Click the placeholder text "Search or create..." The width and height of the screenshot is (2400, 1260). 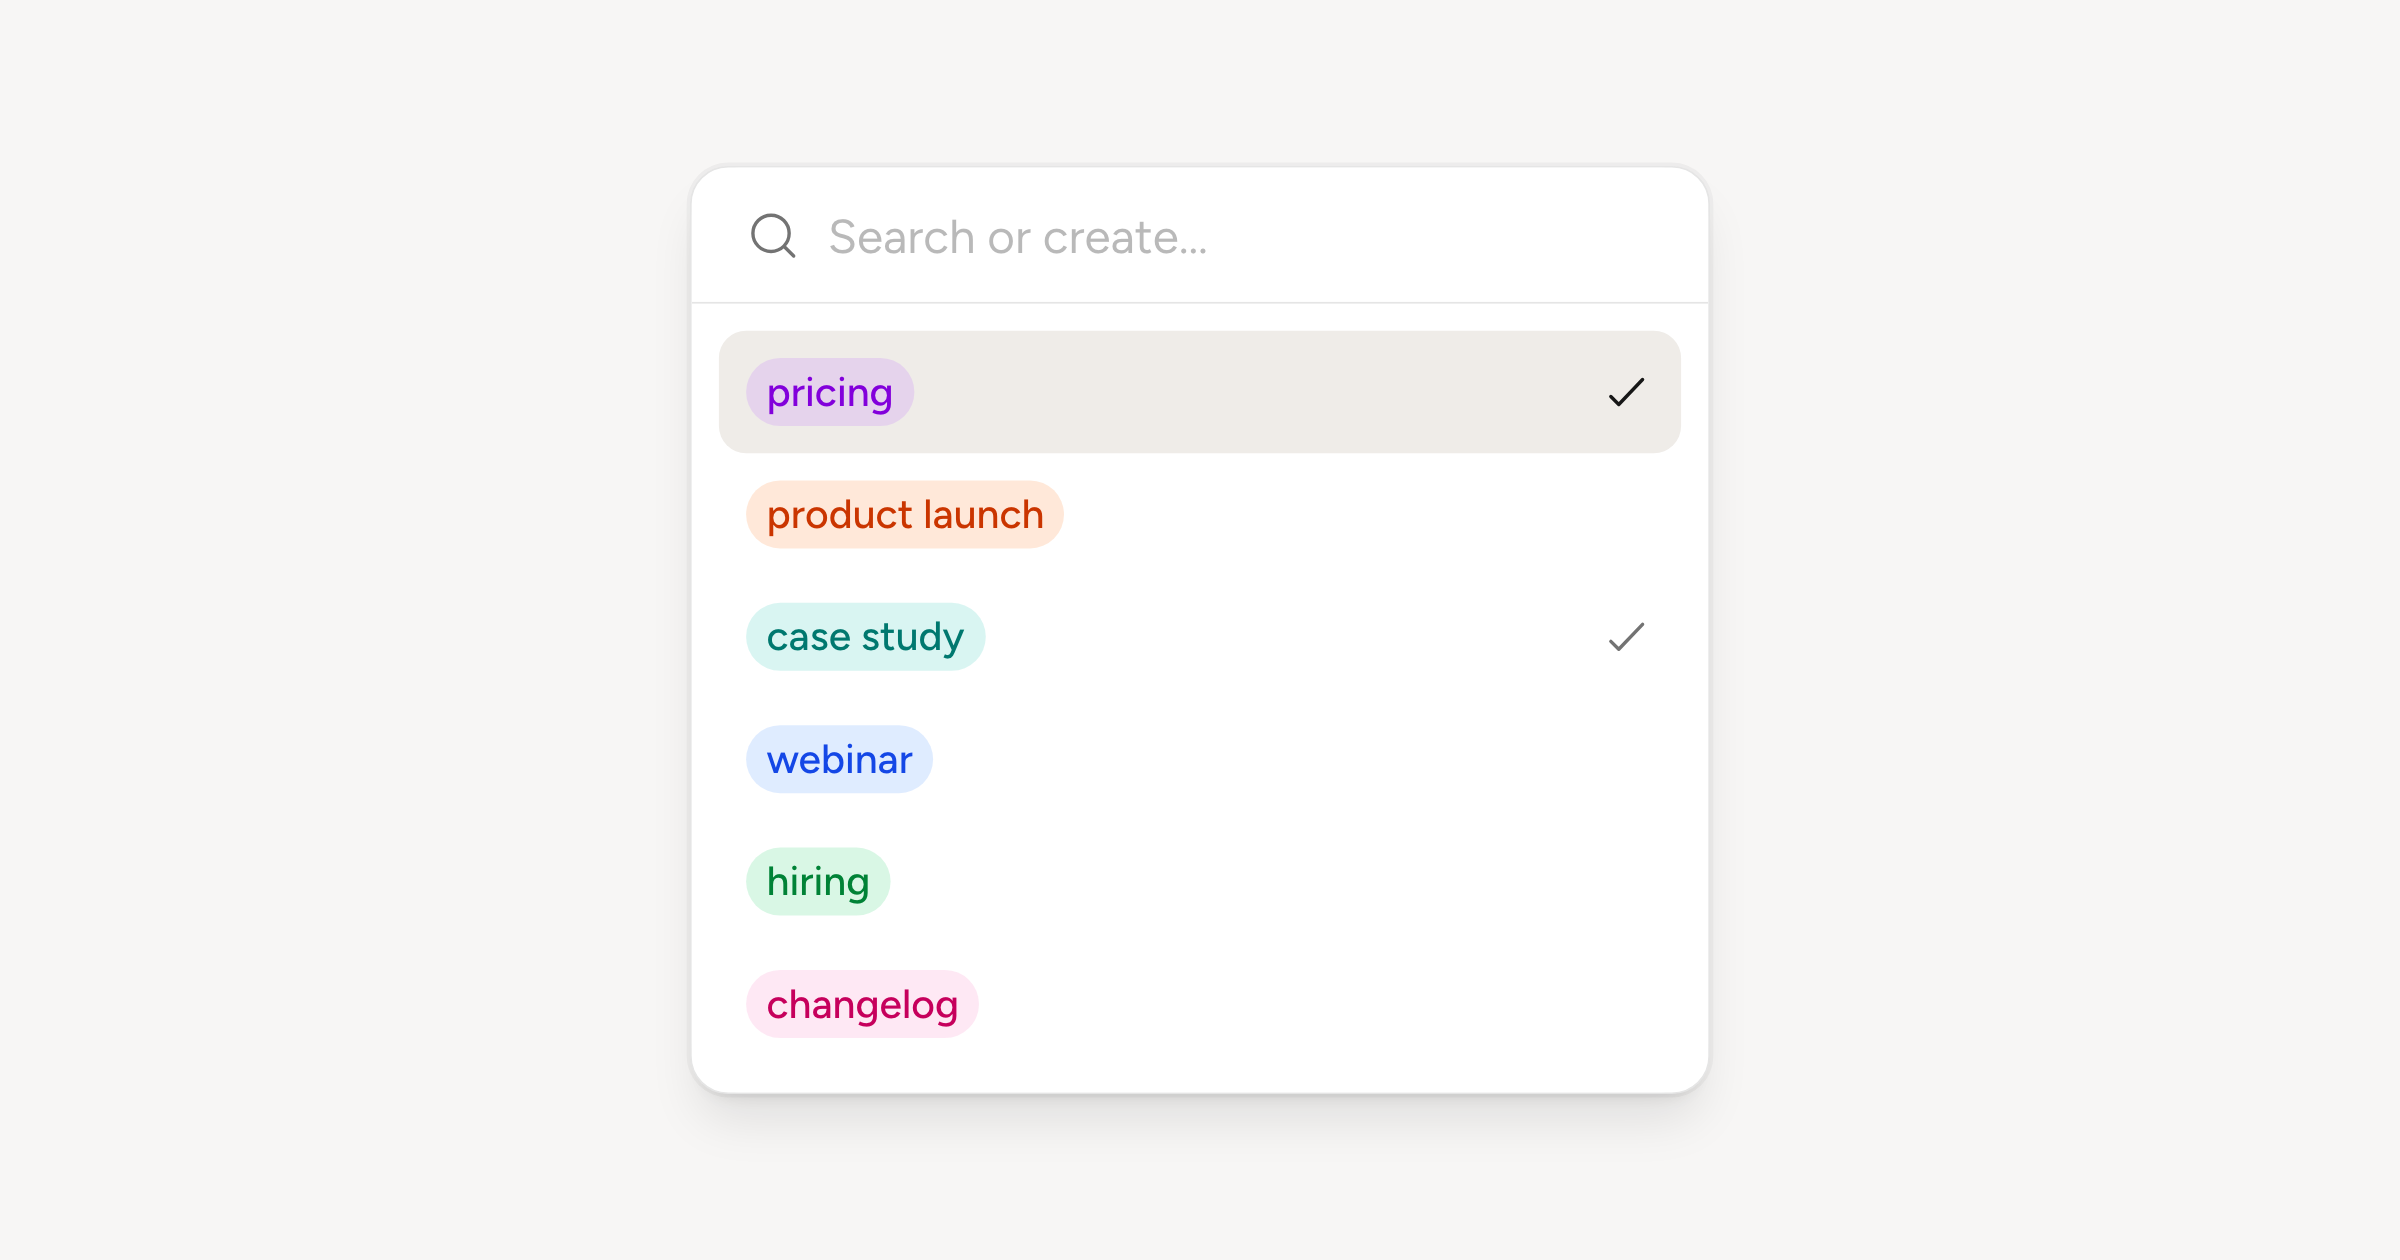coord(1018,238)
